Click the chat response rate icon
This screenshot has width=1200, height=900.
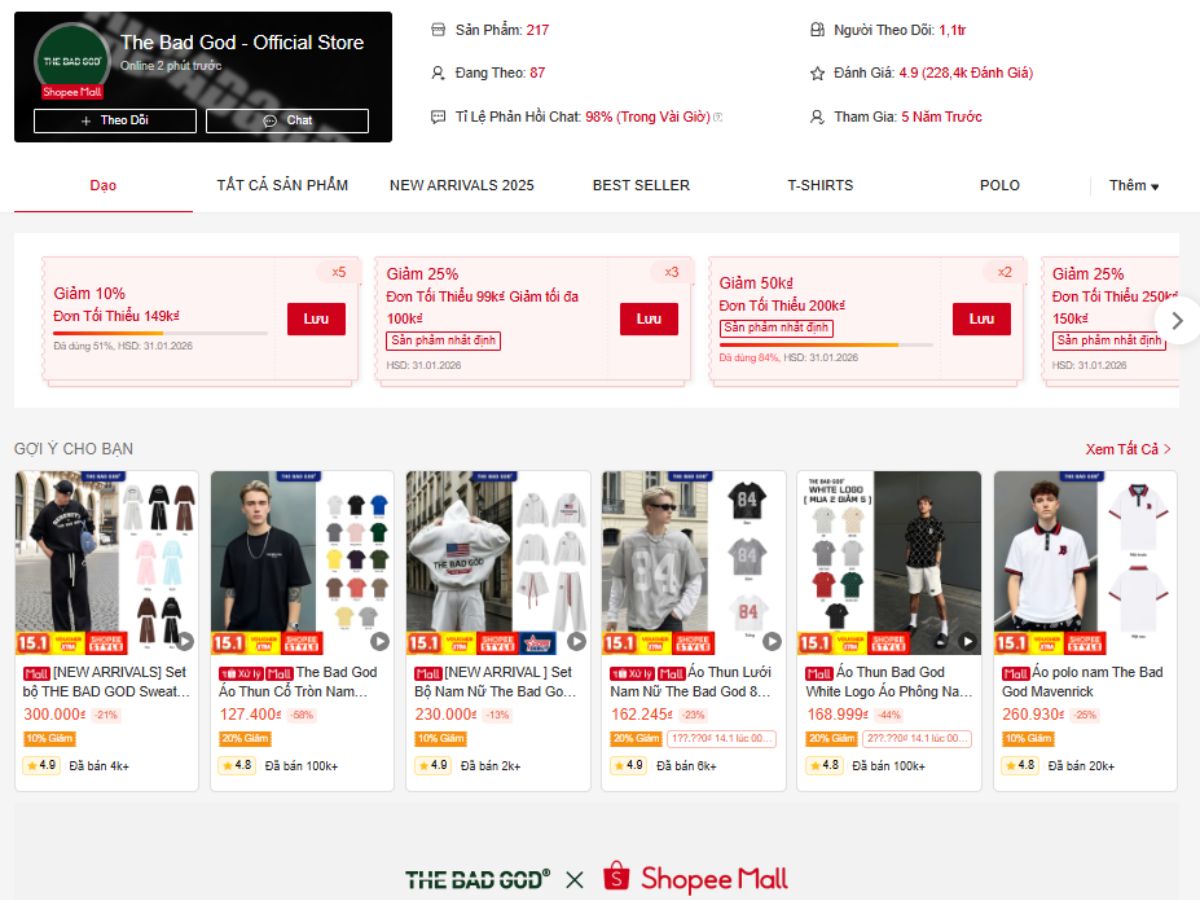[438, 117]
